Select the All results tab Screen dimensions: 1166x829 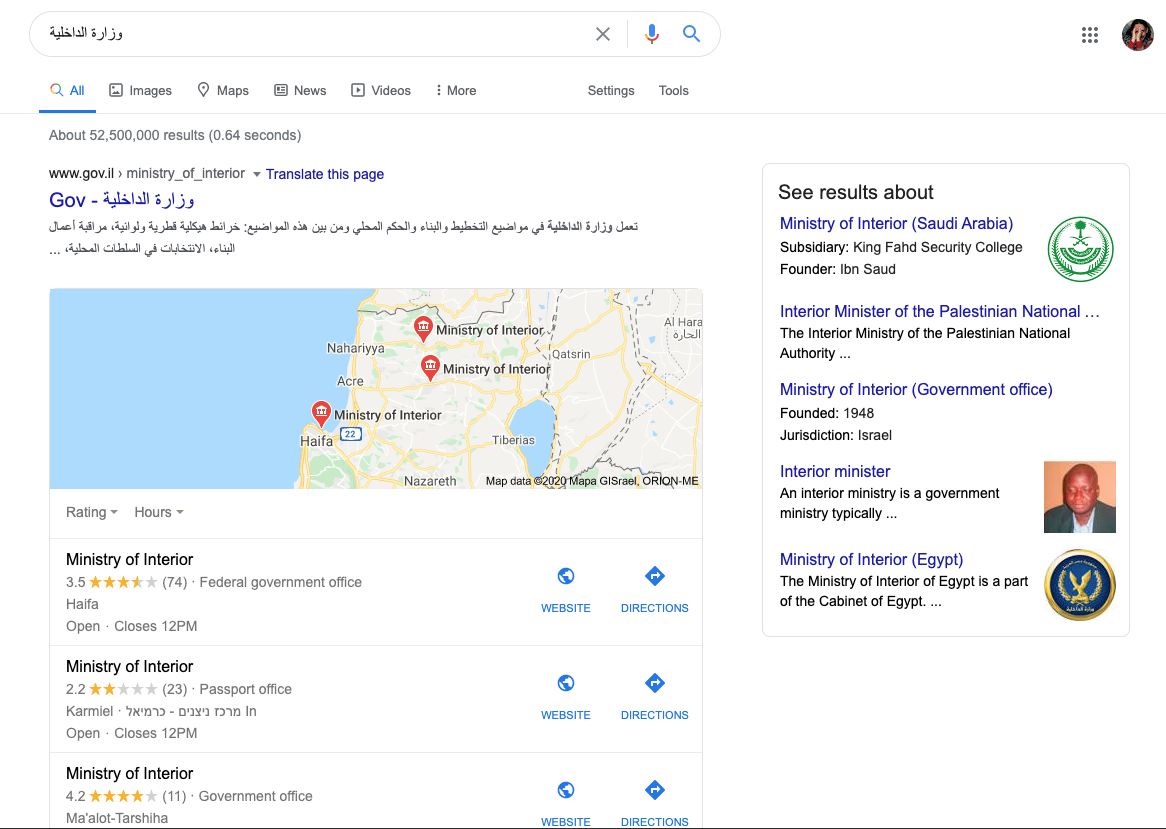click(67, 91)
